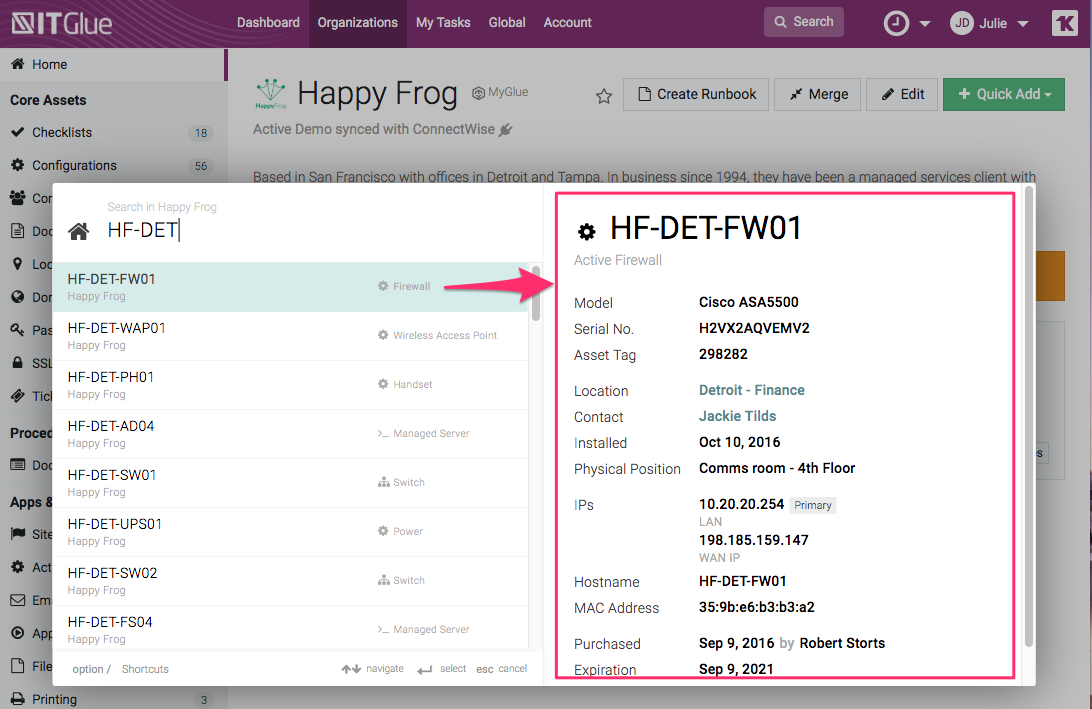Image resolution: width=1092 pixels, height=709 pixels.
Task: Click the Home sidebar house icon
Action: 17,64
